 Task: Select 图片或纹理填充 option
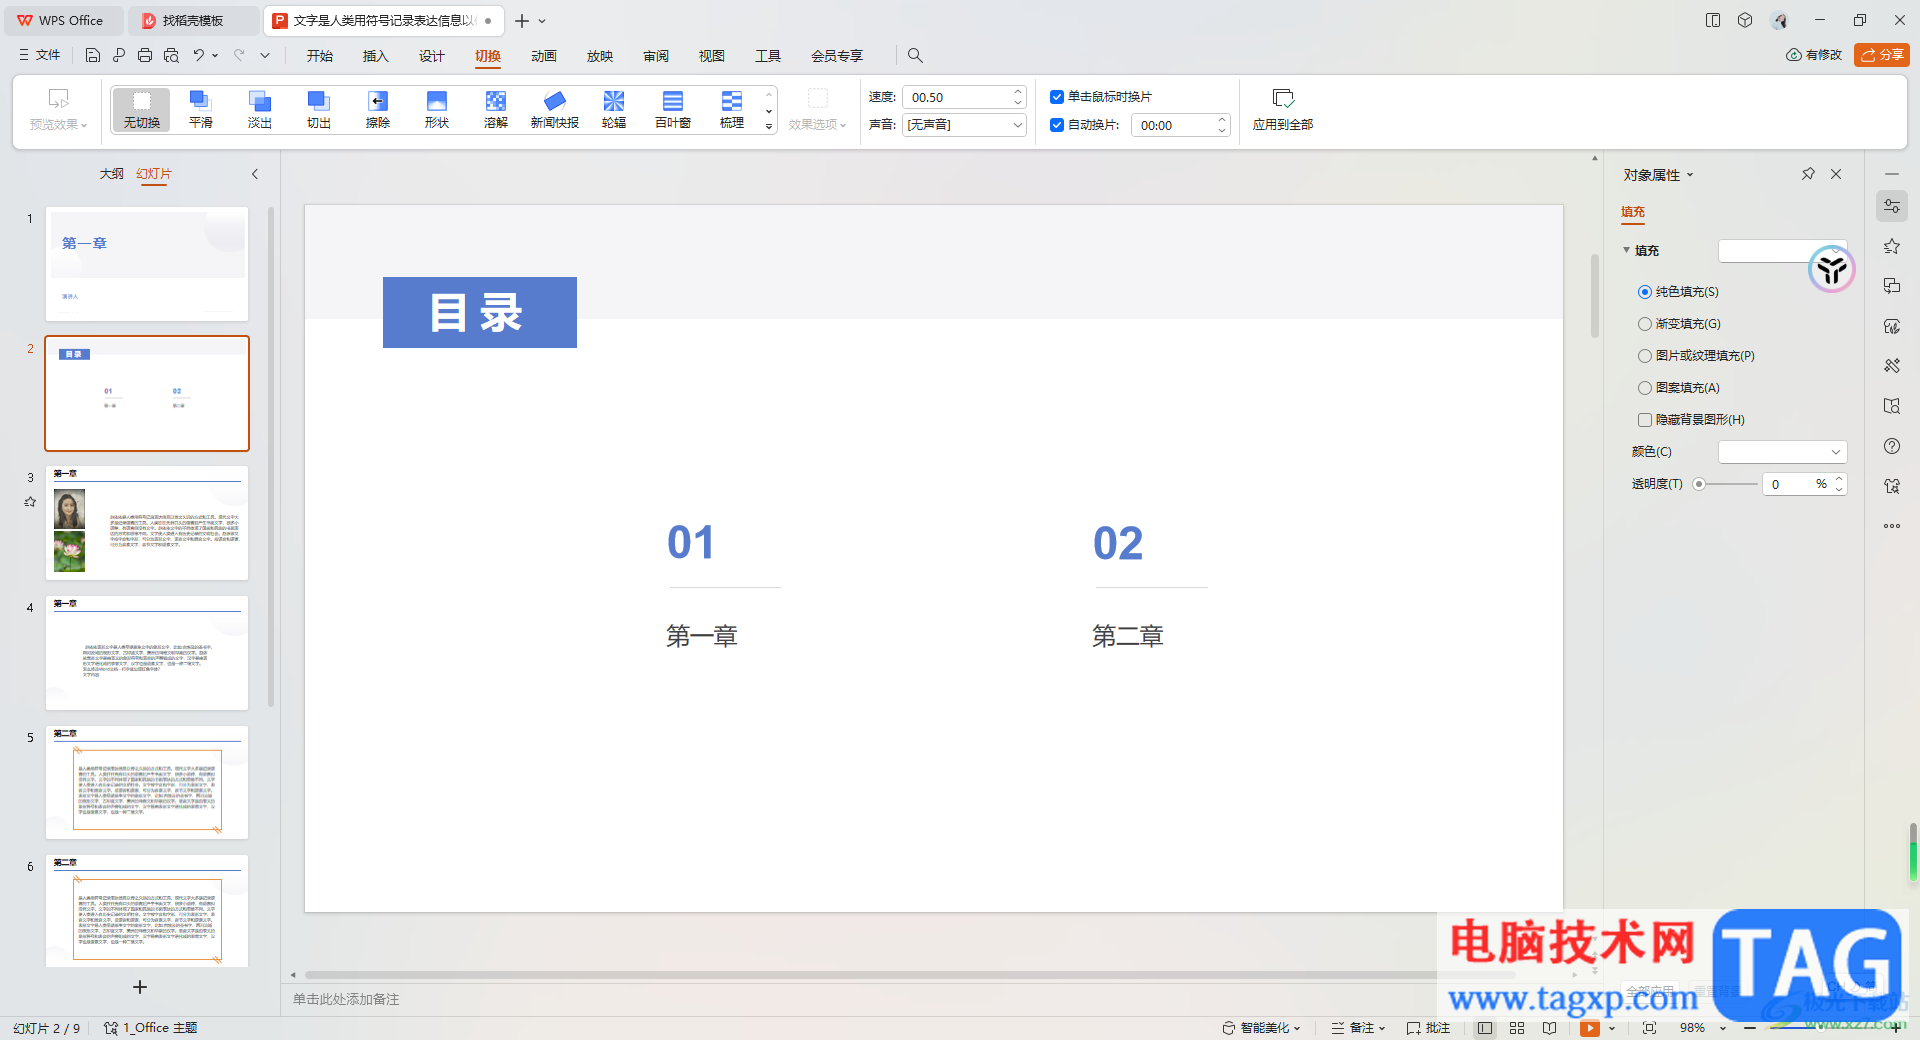coord(1697,356)
